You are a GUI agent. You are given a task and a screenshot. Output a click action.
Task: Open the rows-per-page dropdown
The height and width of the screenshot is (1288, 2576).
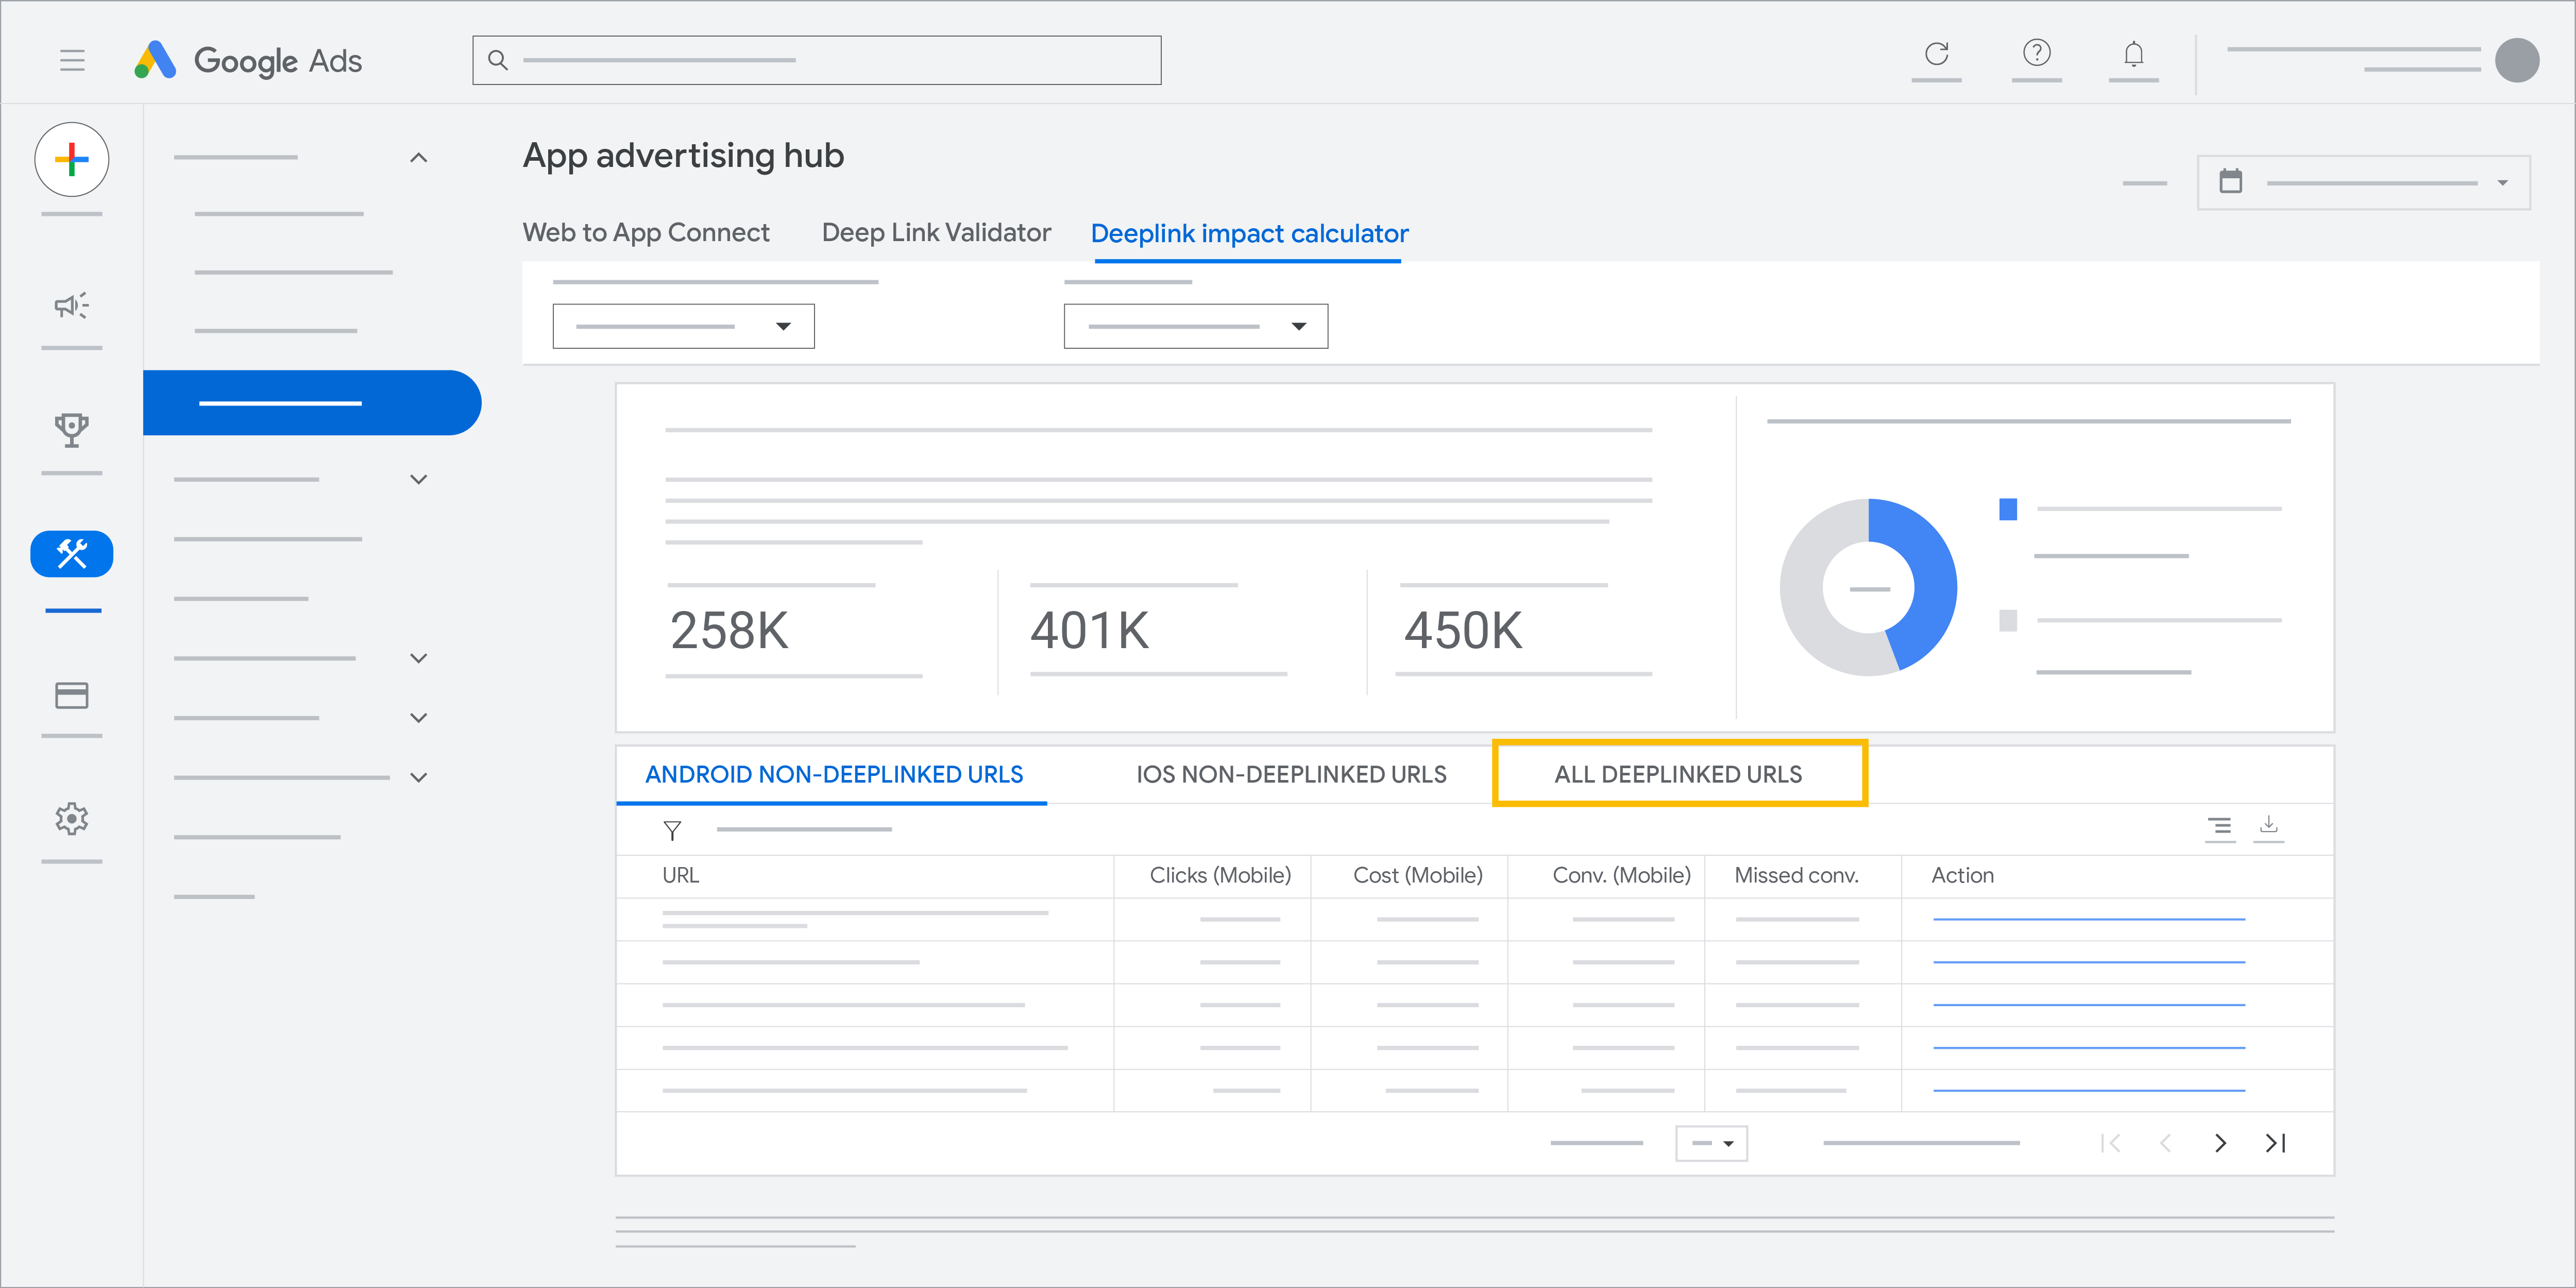(x=1711, y=1143)
